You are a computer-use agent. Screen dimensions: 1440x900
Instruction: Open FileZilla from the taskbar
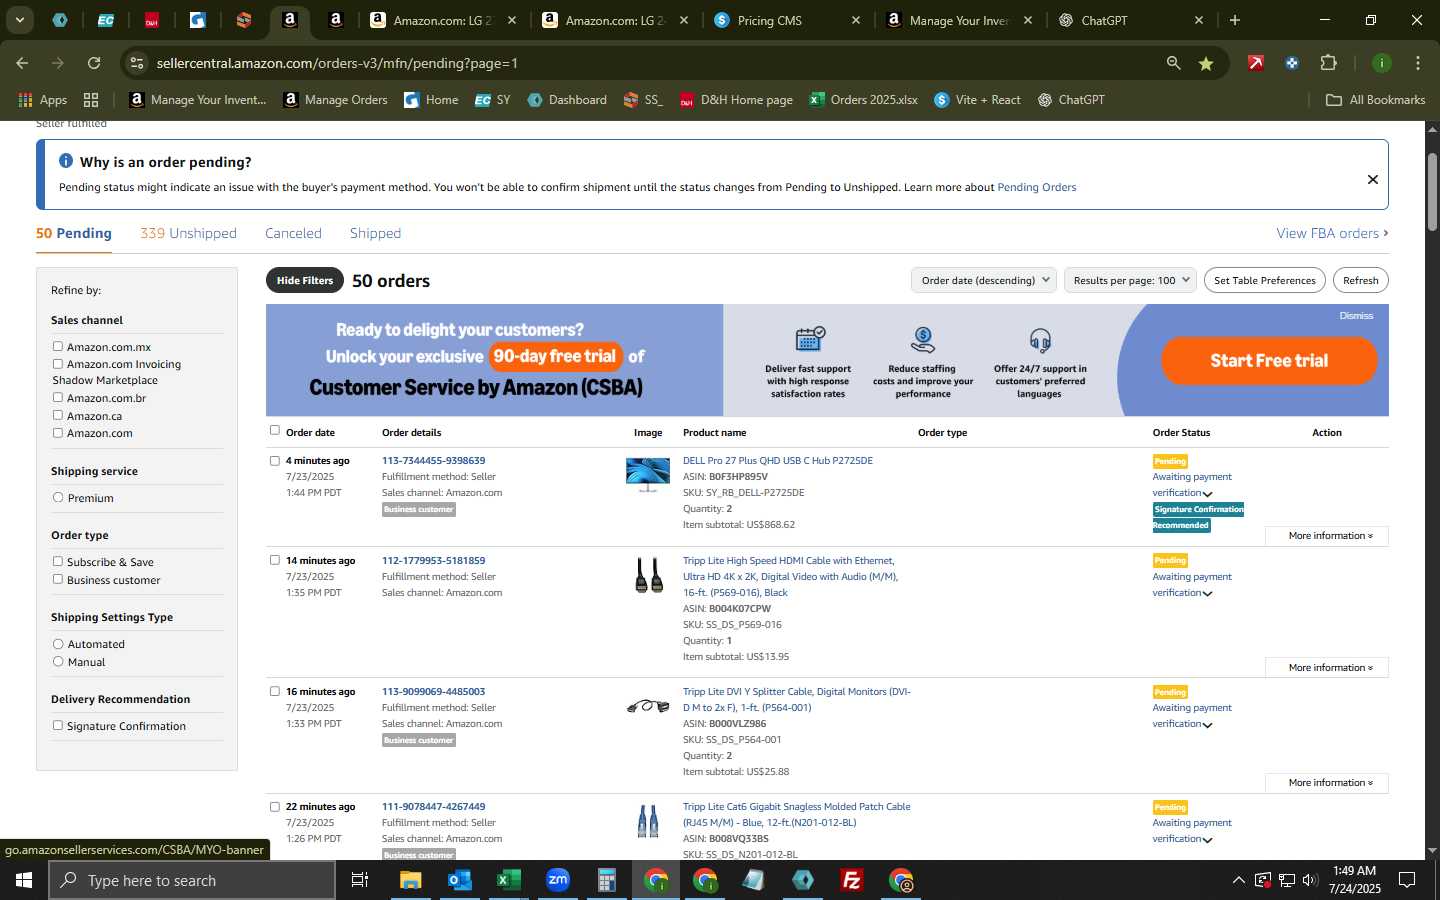tap(852, 880)
